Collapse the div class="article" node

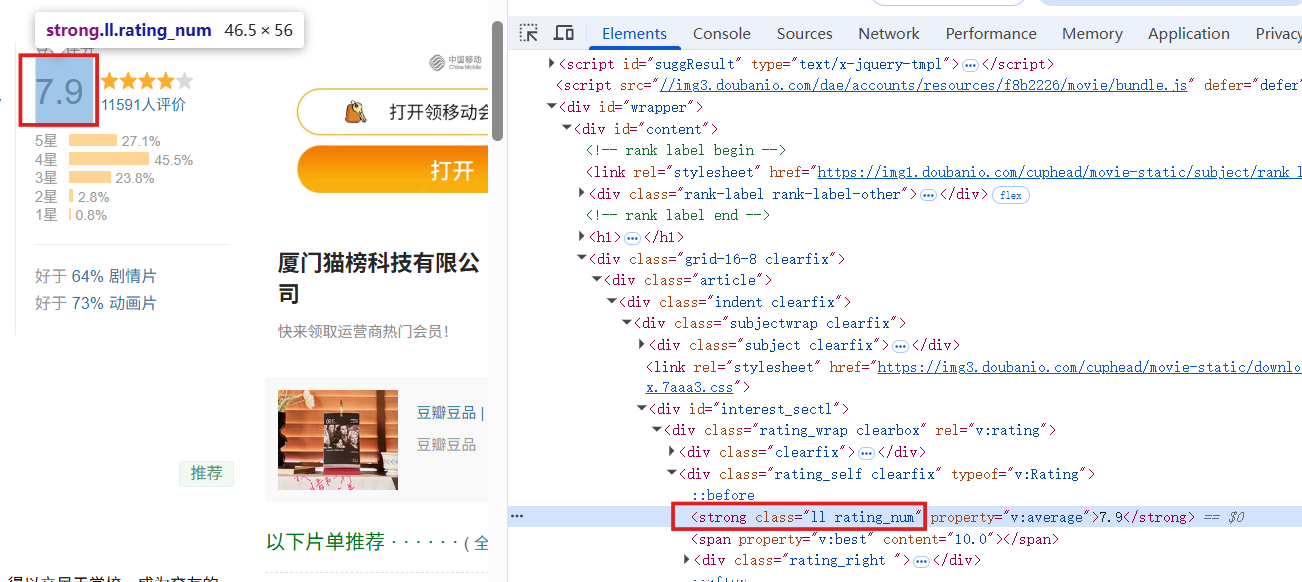click(x=597, y=280)
